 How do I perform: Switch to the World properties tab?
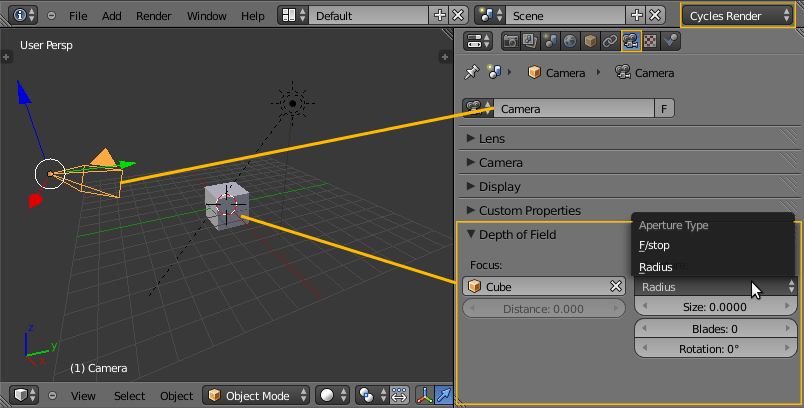click(x=570, y=41)
